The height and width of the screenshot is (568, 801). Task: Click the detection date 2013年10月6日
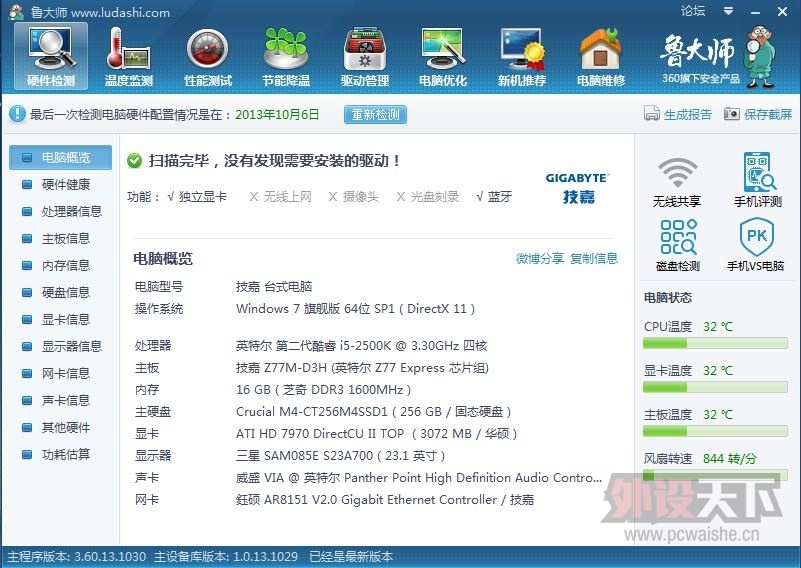pyautogui.click(x=277, y=114)
